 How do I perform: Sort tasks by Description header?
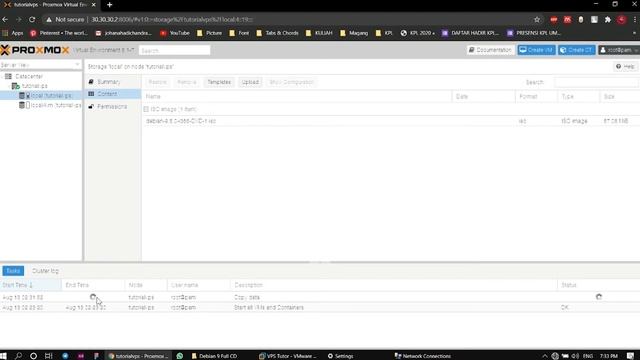(393, 285)
